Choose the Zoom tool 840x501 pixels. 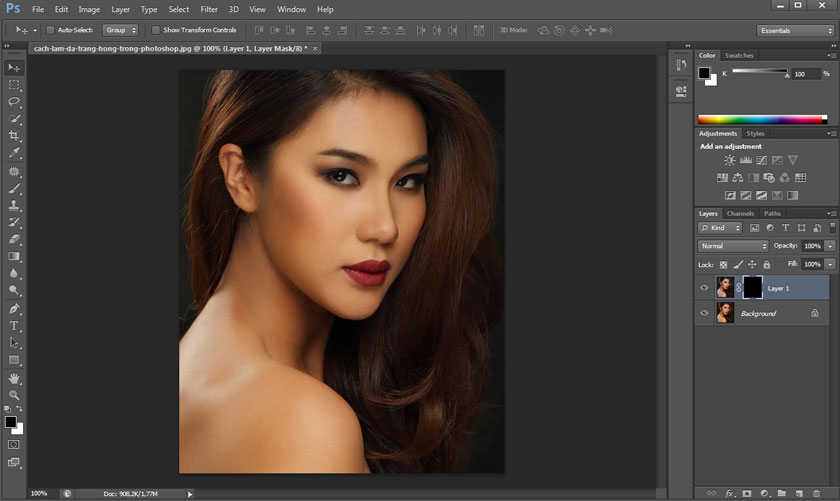tap(14, 395)
